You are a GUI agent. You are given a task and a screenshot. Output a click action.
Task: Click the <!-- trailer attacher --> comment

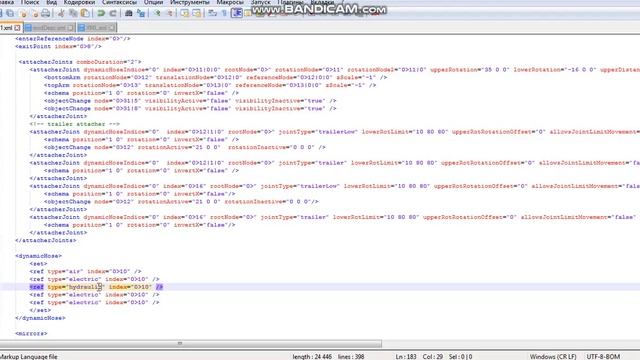74,124
